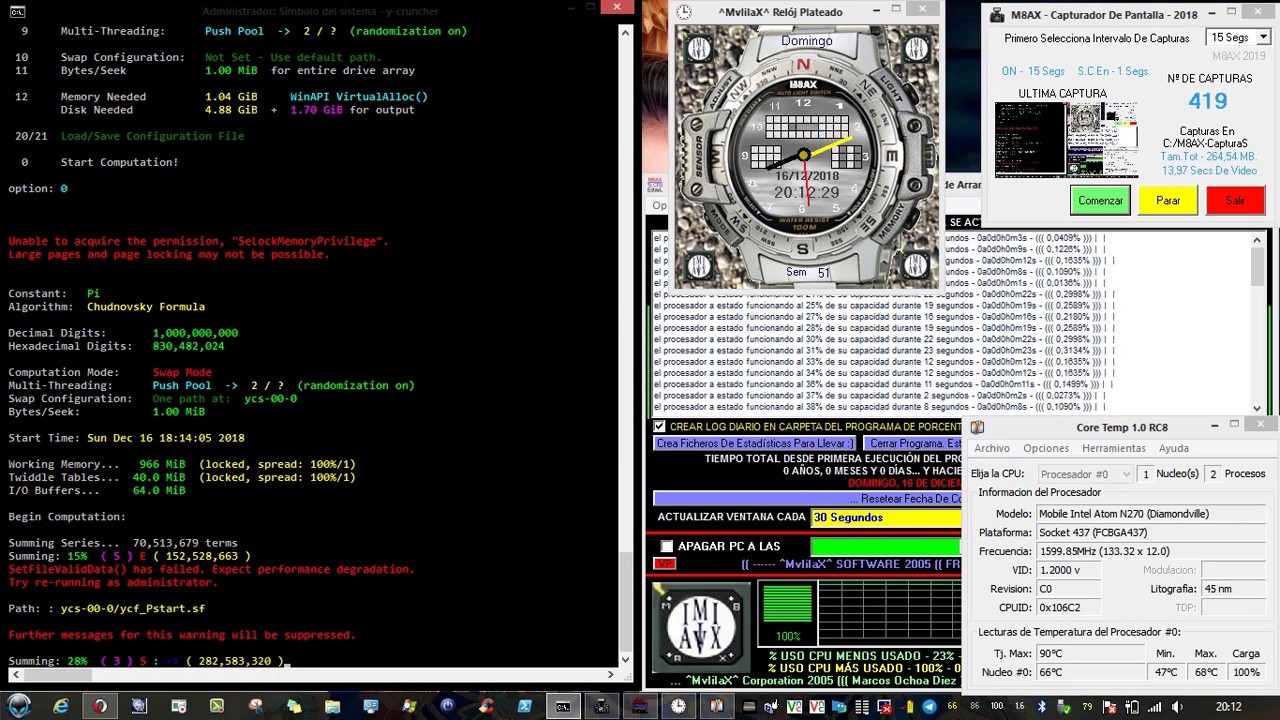This screenshot has width=1280, height=720.
Task: Open the Snipping Tool taskbar icon
Action: point(256,706)
